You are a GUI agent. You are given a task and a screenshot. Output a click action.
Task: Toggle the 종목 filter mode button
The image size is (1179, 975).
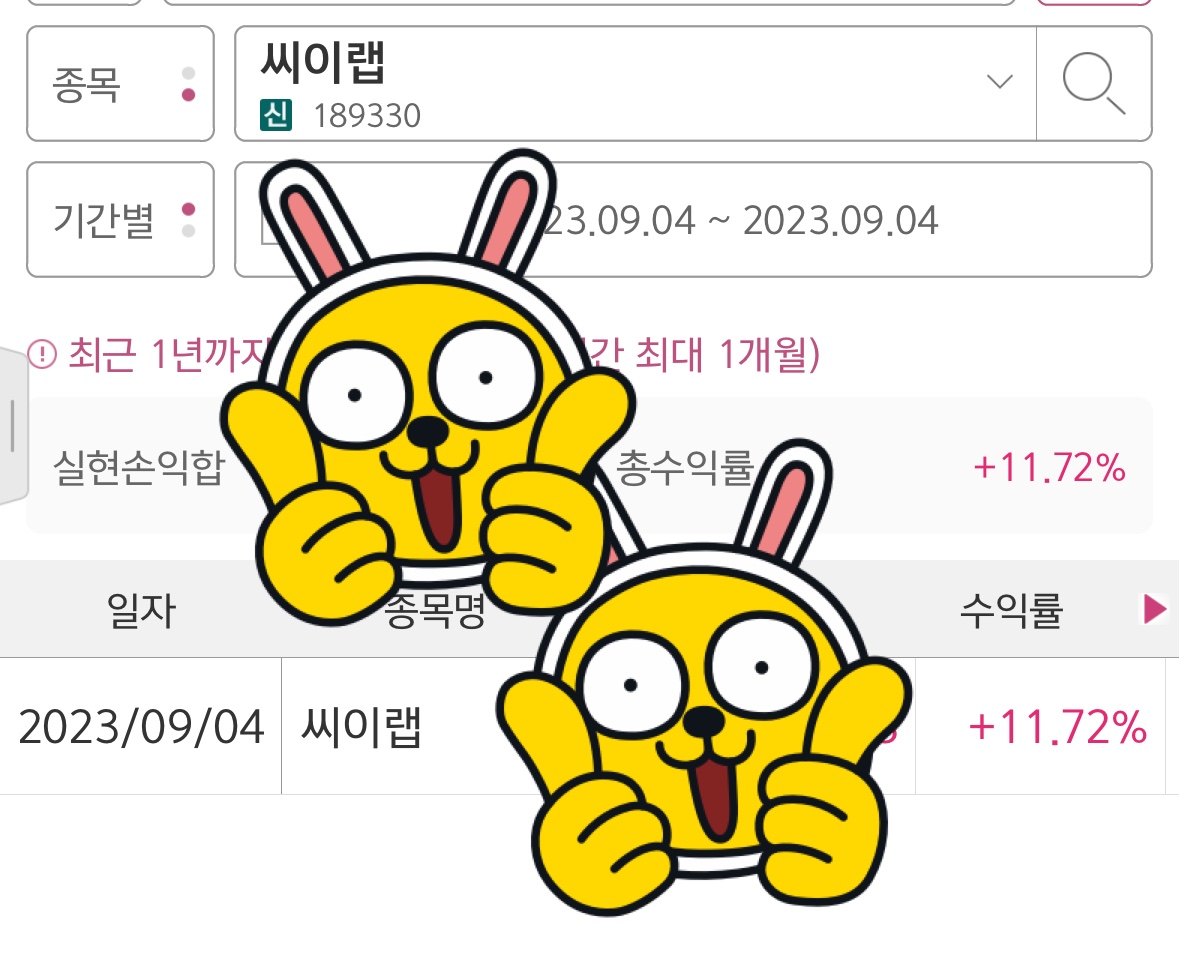point(120,83)
